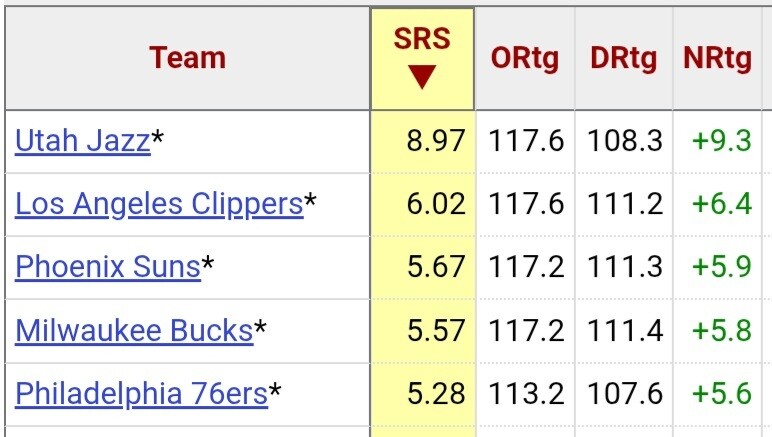Sort by the Team column header
The width and height of the screenshot is (772, 437).
click(x=188, y=58)
